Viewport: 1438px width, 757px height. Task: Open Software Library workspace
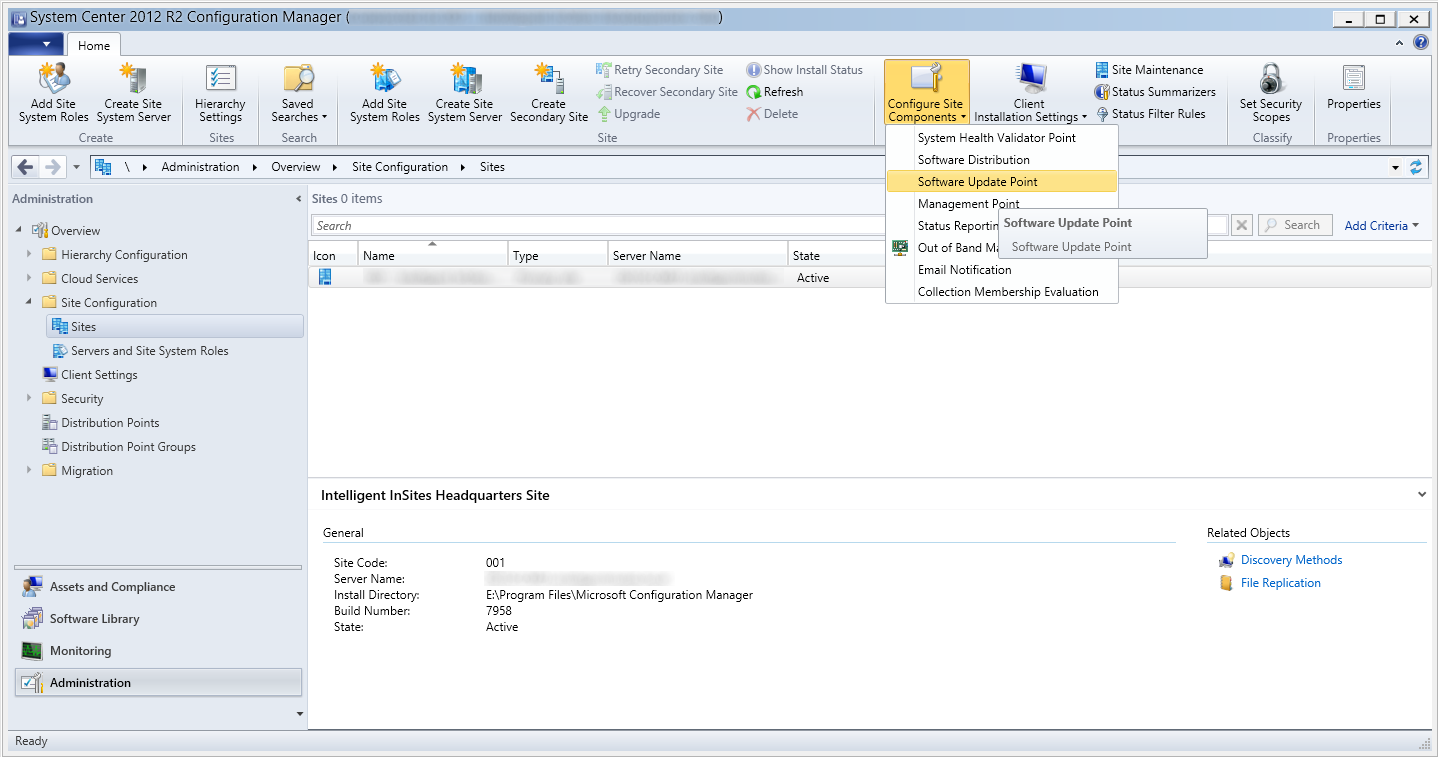pyautogui.click(x=158, y=619)
